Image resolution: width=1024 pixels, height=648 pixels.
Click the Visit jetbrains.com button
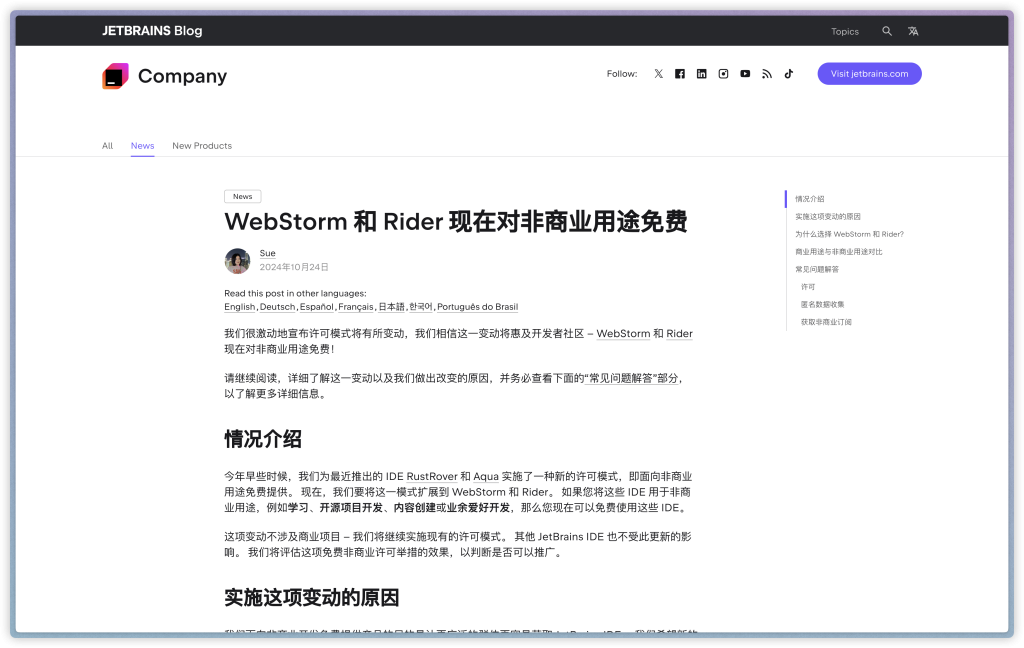tap(869, 74)
